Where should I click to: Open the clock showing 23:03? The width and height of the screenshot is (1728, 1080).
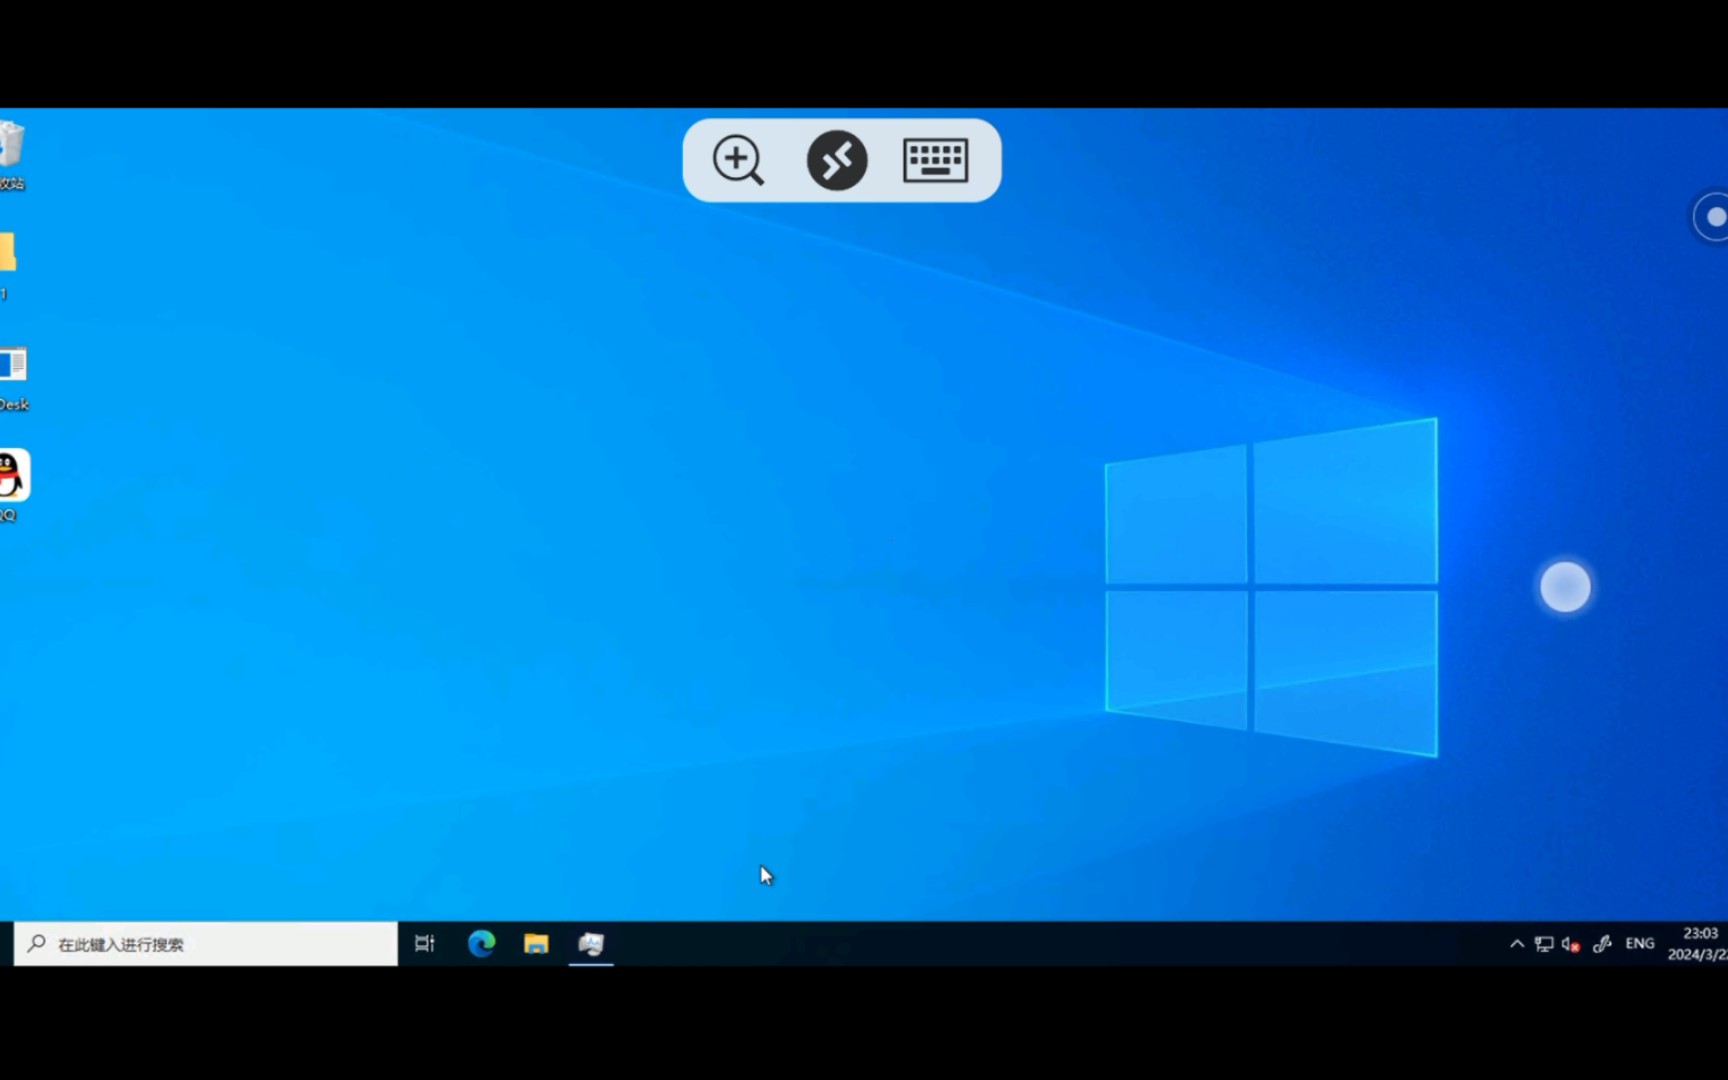pos(1697,944)
